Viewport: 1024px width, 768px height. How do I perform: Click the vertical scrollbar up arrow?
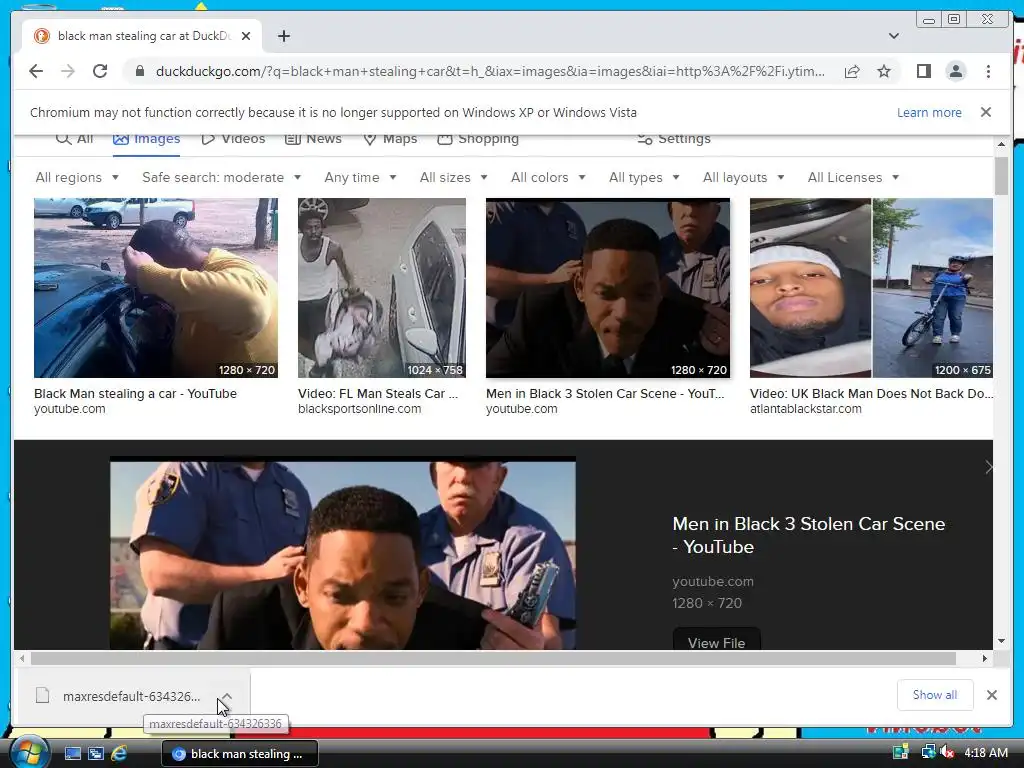pos(1001,144)
